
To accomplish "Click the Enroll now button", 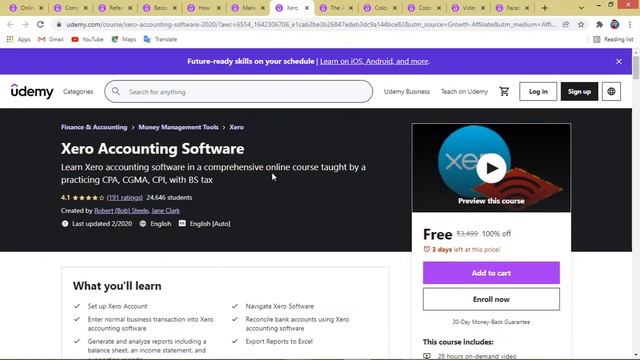I will coord(491,299).
